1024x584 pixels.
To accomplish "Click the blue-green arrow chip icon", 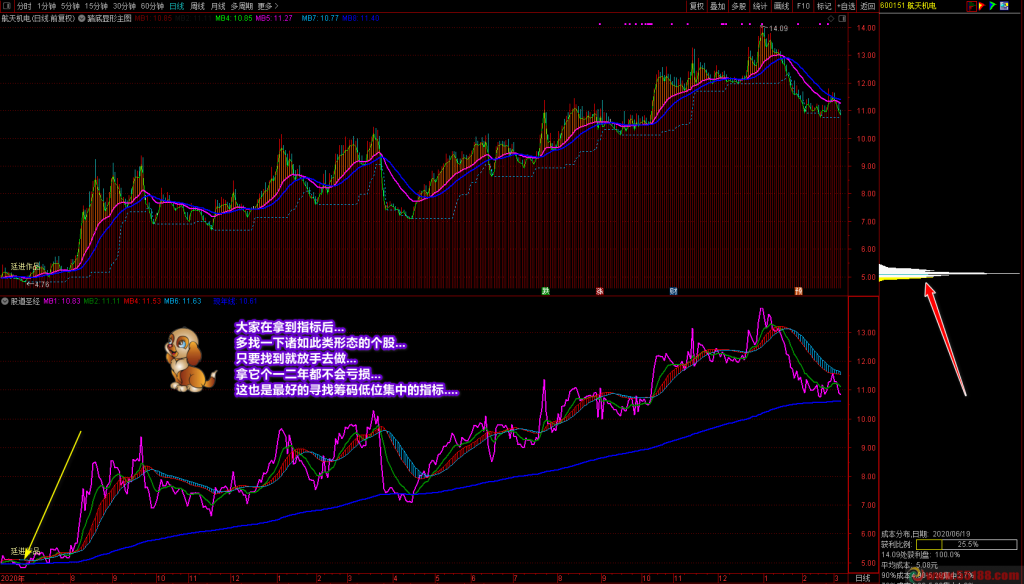I will coord(993,6).
